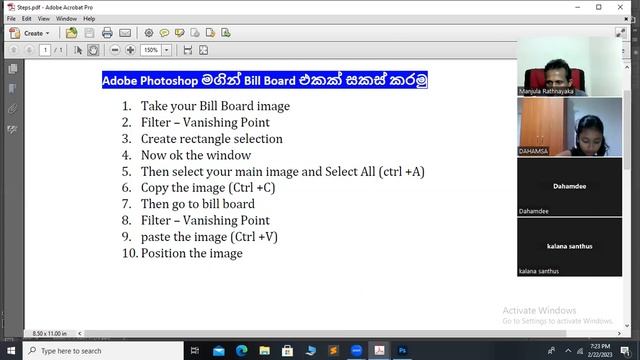
Task: Click the page size 8.50 x 11.00 in label
Action: coord(49,333)
